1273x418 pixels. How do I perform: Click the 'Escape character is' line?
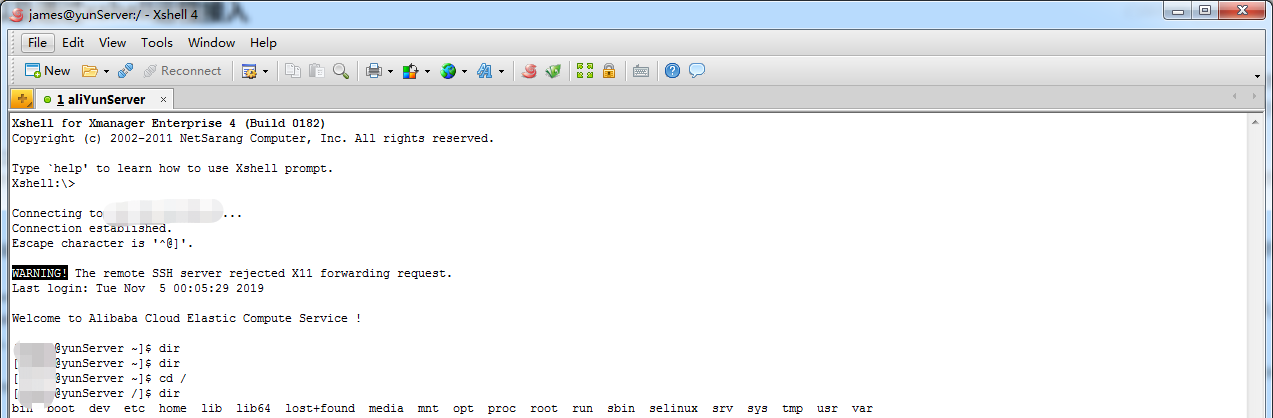(x=102, y=243)
